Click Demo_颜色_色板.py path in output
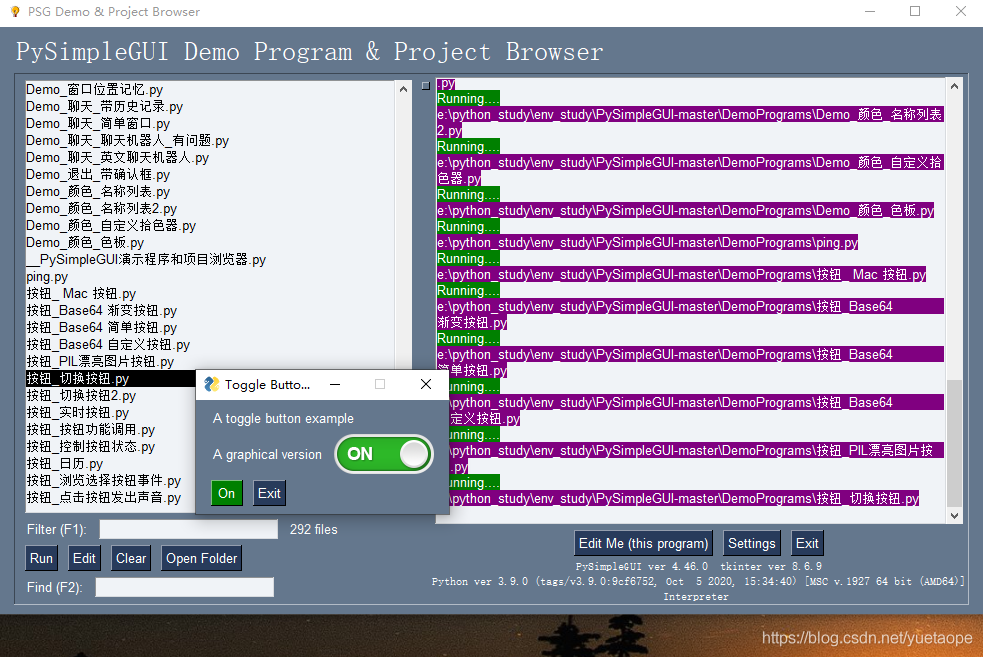Screen dimensions: 983x657 pyautogui.click(x=685, y=211)
